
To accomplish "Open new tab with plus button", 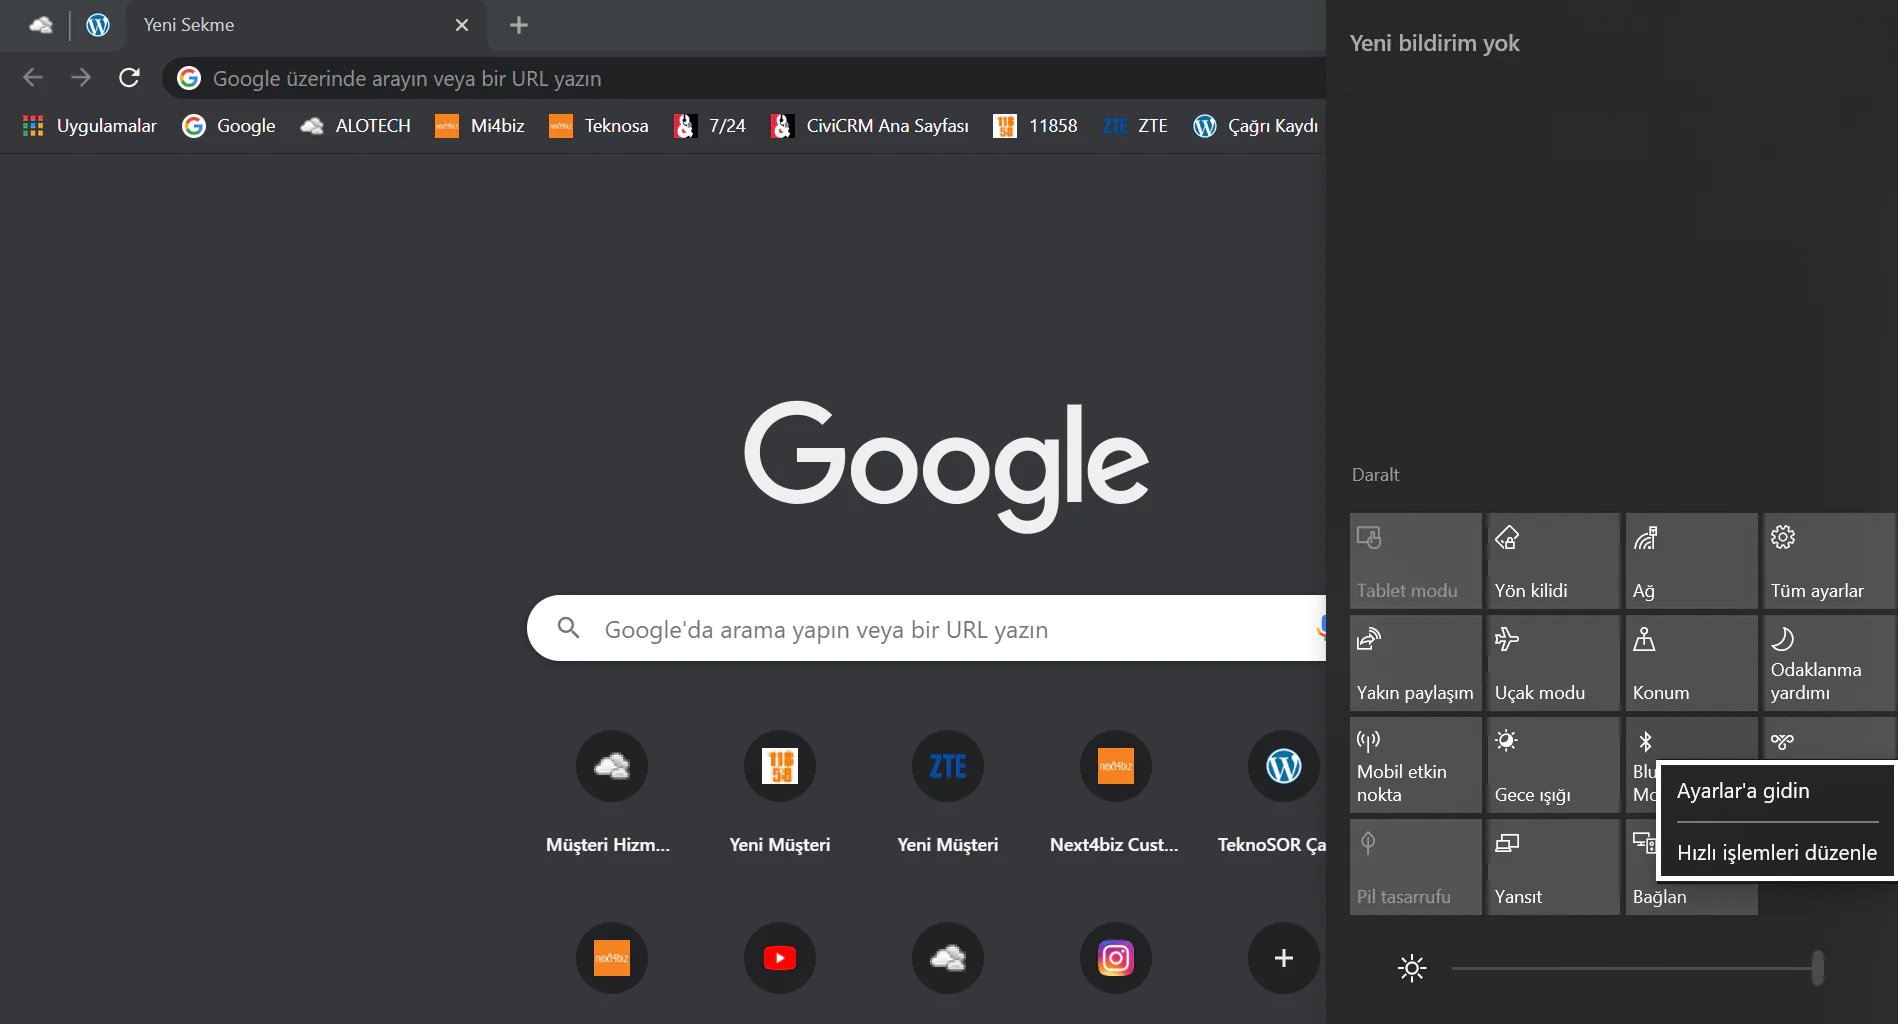I will coord(518,25).
